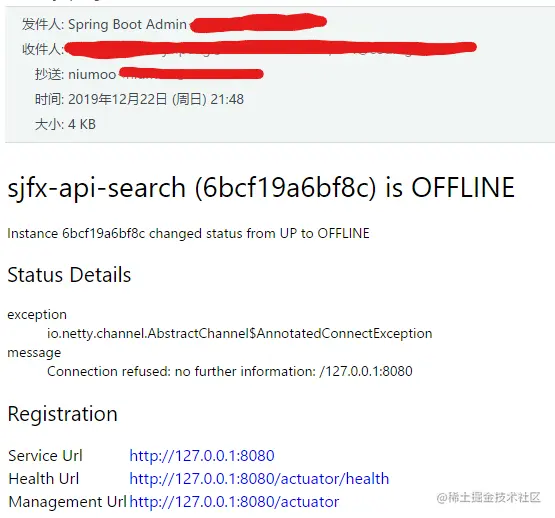
Task: Open the Management Url ending in /actuator
Action: 234,502
